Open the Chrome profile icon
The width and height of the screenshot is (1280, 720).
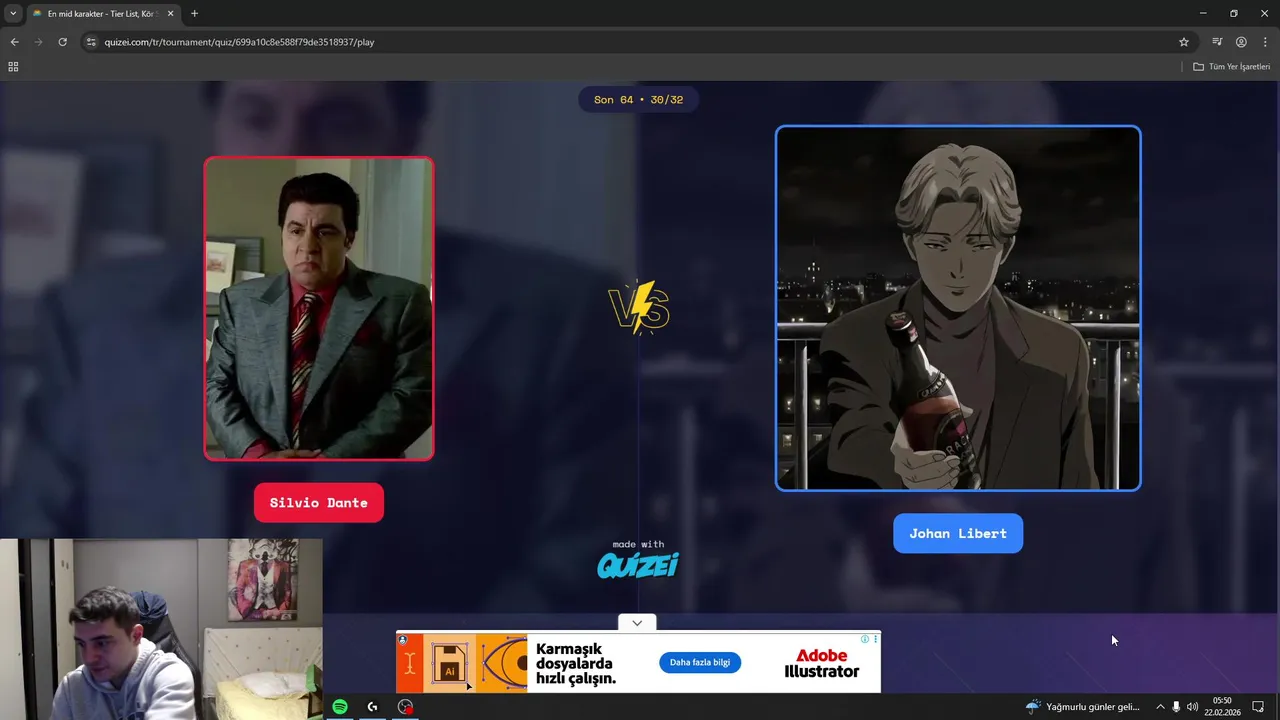(1241, 42)
